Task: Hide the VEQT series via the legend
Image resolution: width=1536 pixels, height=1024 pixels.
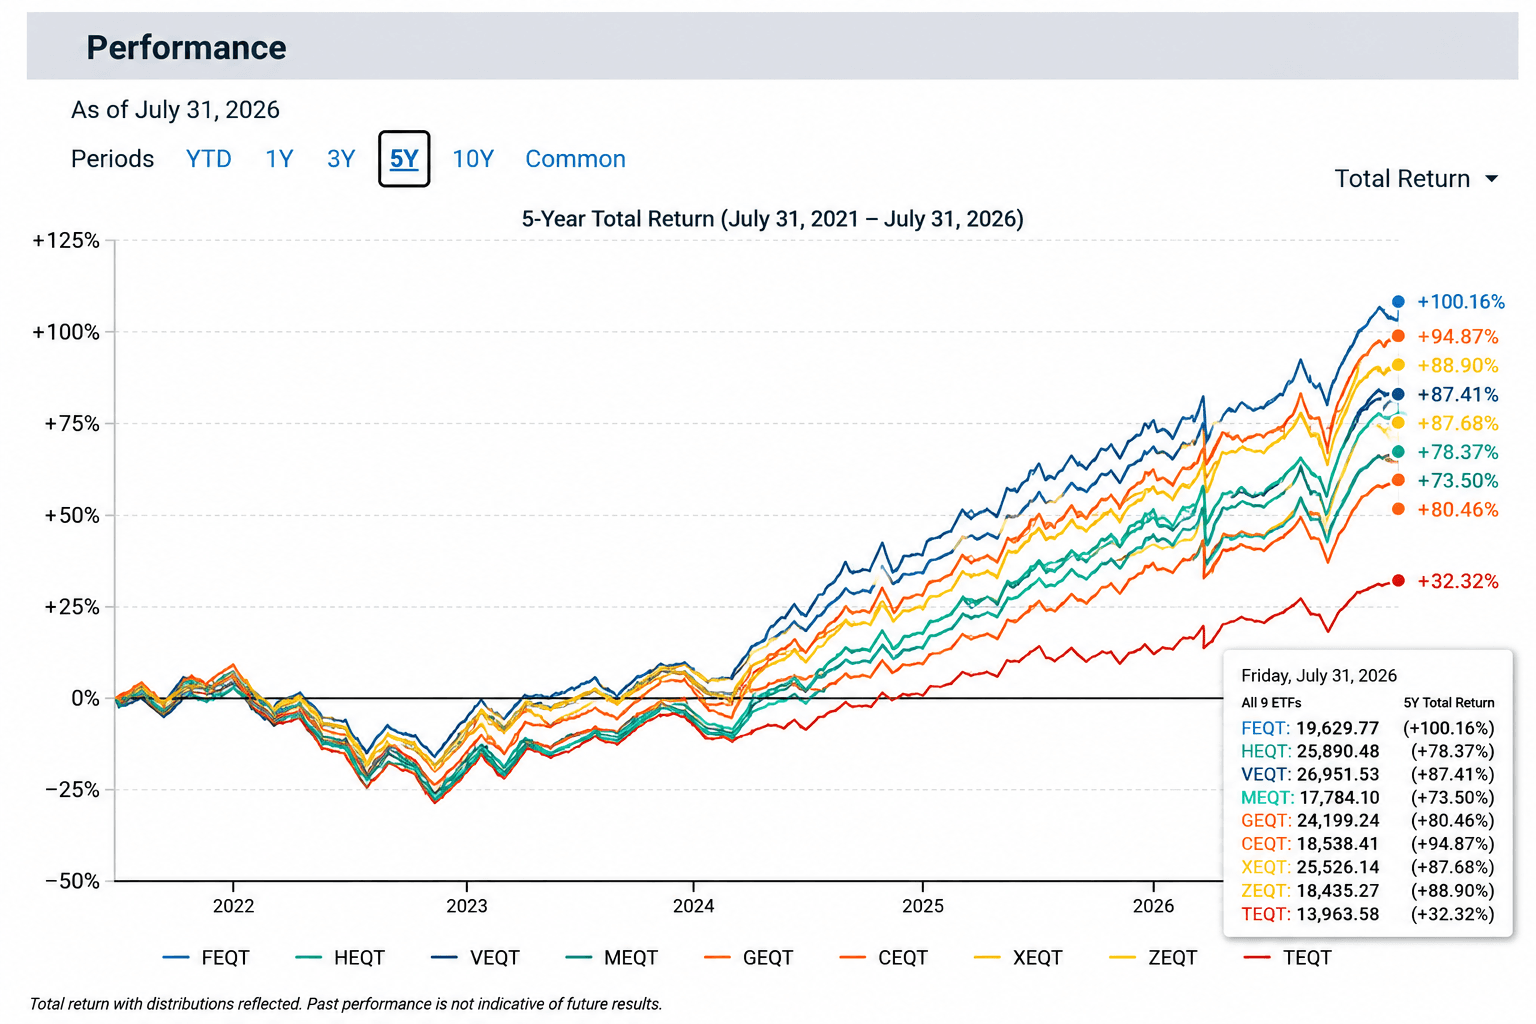Action: click(x=475, y=958)
